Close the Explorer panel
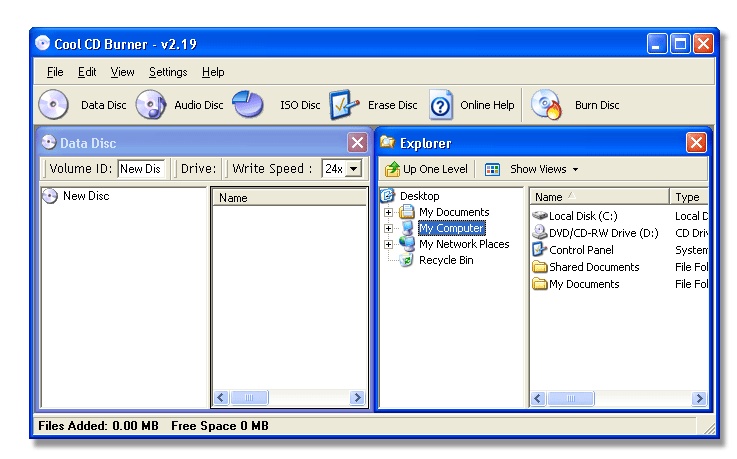This screenshot has width=737, height=459. coord(696,142)
